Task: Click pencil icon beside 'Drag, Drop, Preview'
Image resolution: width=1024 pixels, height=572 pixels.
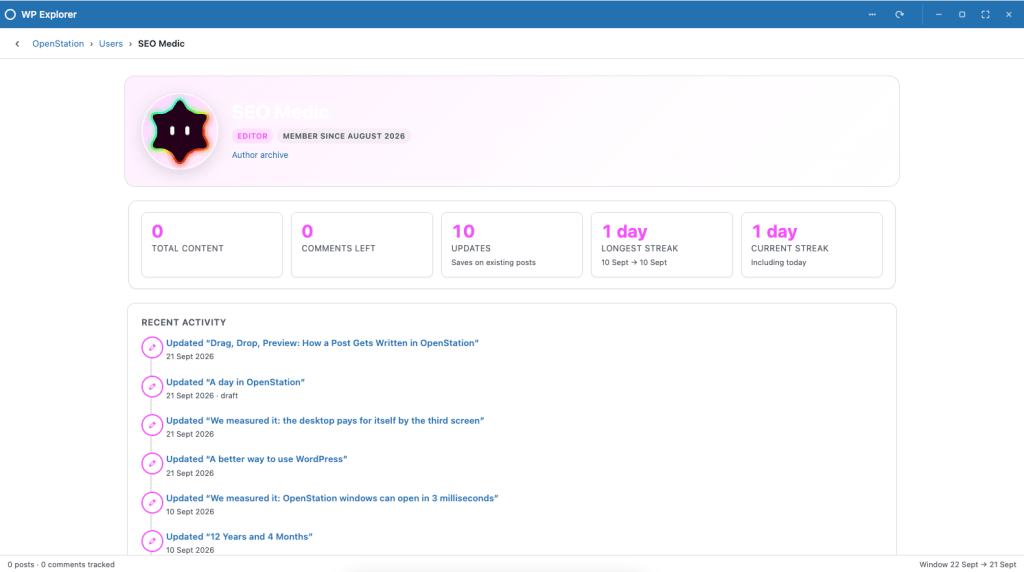Action: tap(152, 347)
